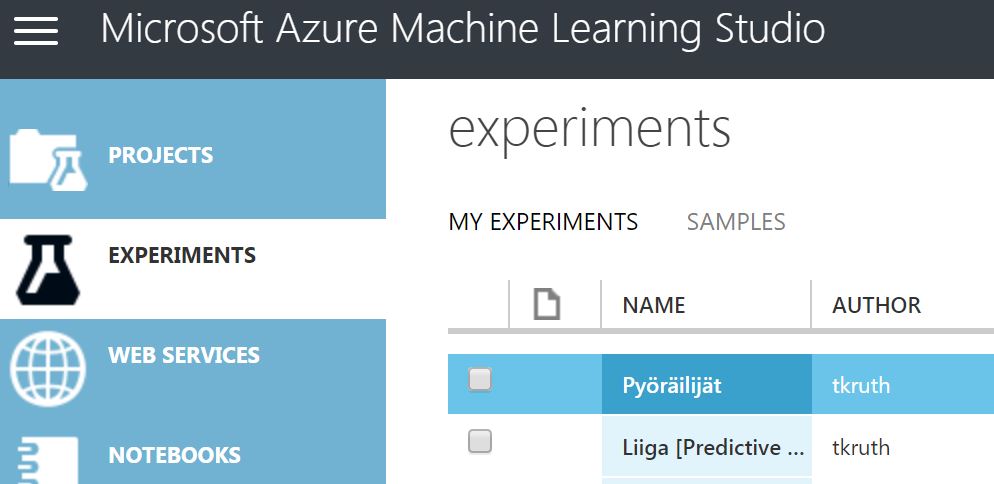Click author tkruth in the Pyöräilijät row

click(x=861, y=385)
